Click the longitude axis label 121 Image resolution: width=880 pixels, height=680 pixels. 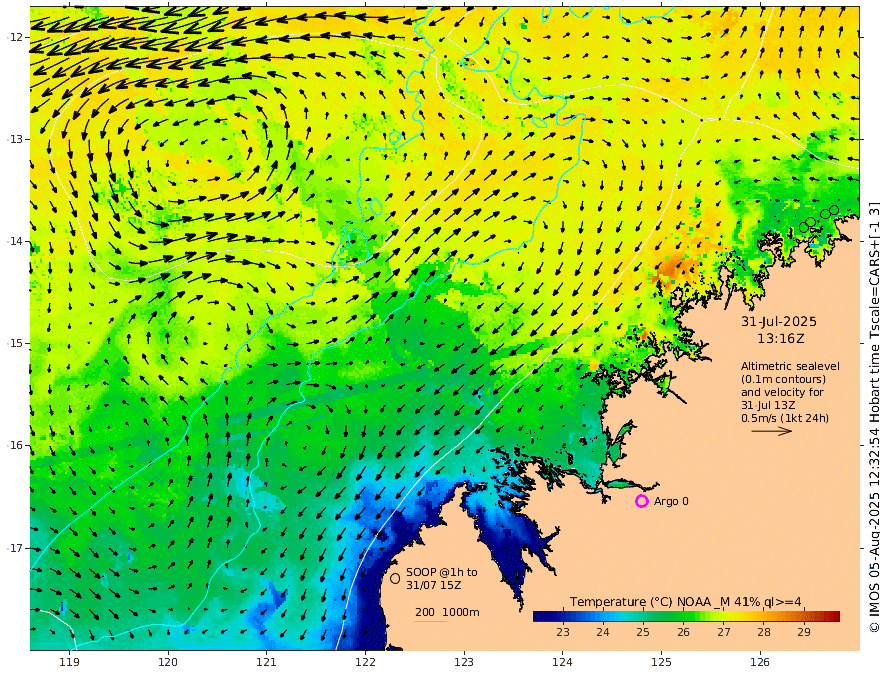point(267,662)
